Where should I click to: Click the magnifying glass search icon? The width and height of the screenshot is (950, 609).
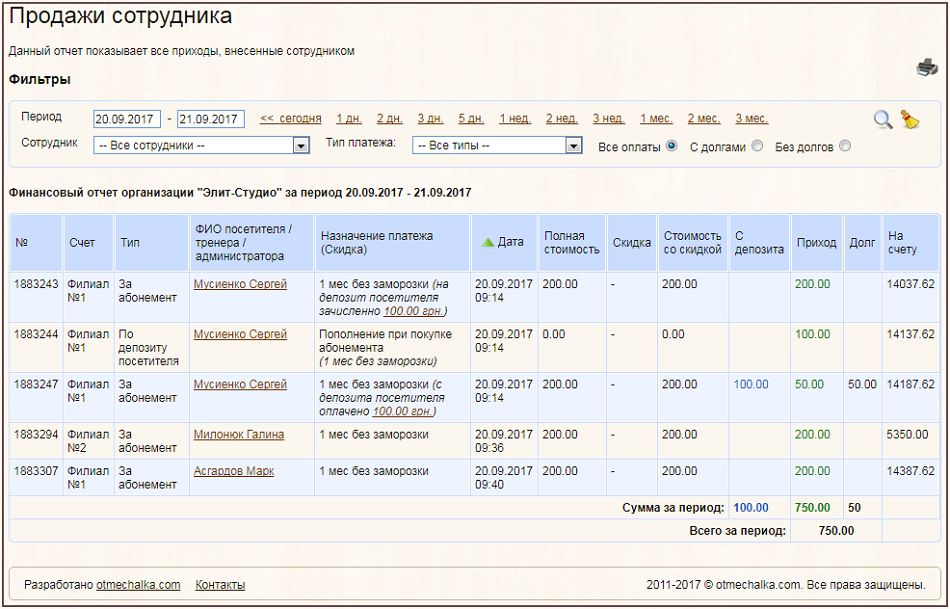pyautogui.click(x=883, y=120)
